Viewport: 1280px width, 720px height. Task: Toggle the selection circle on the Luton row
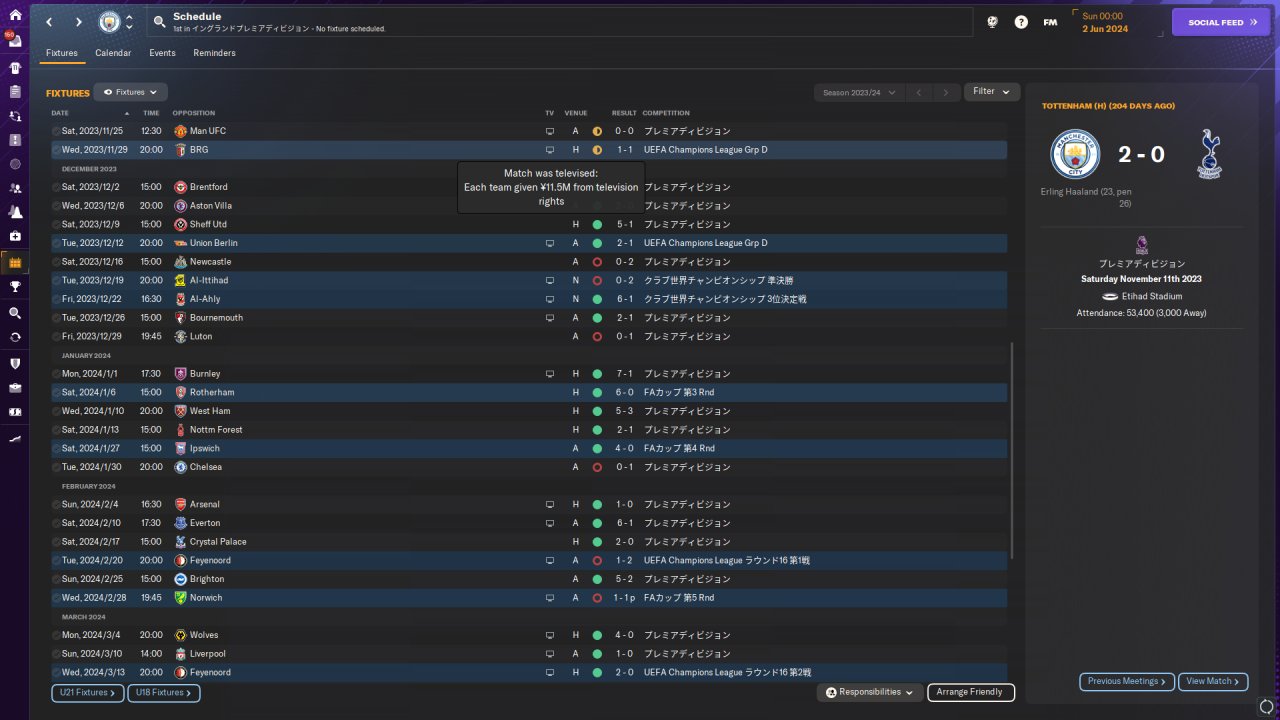pyautogui.click(x=56, y=337)
